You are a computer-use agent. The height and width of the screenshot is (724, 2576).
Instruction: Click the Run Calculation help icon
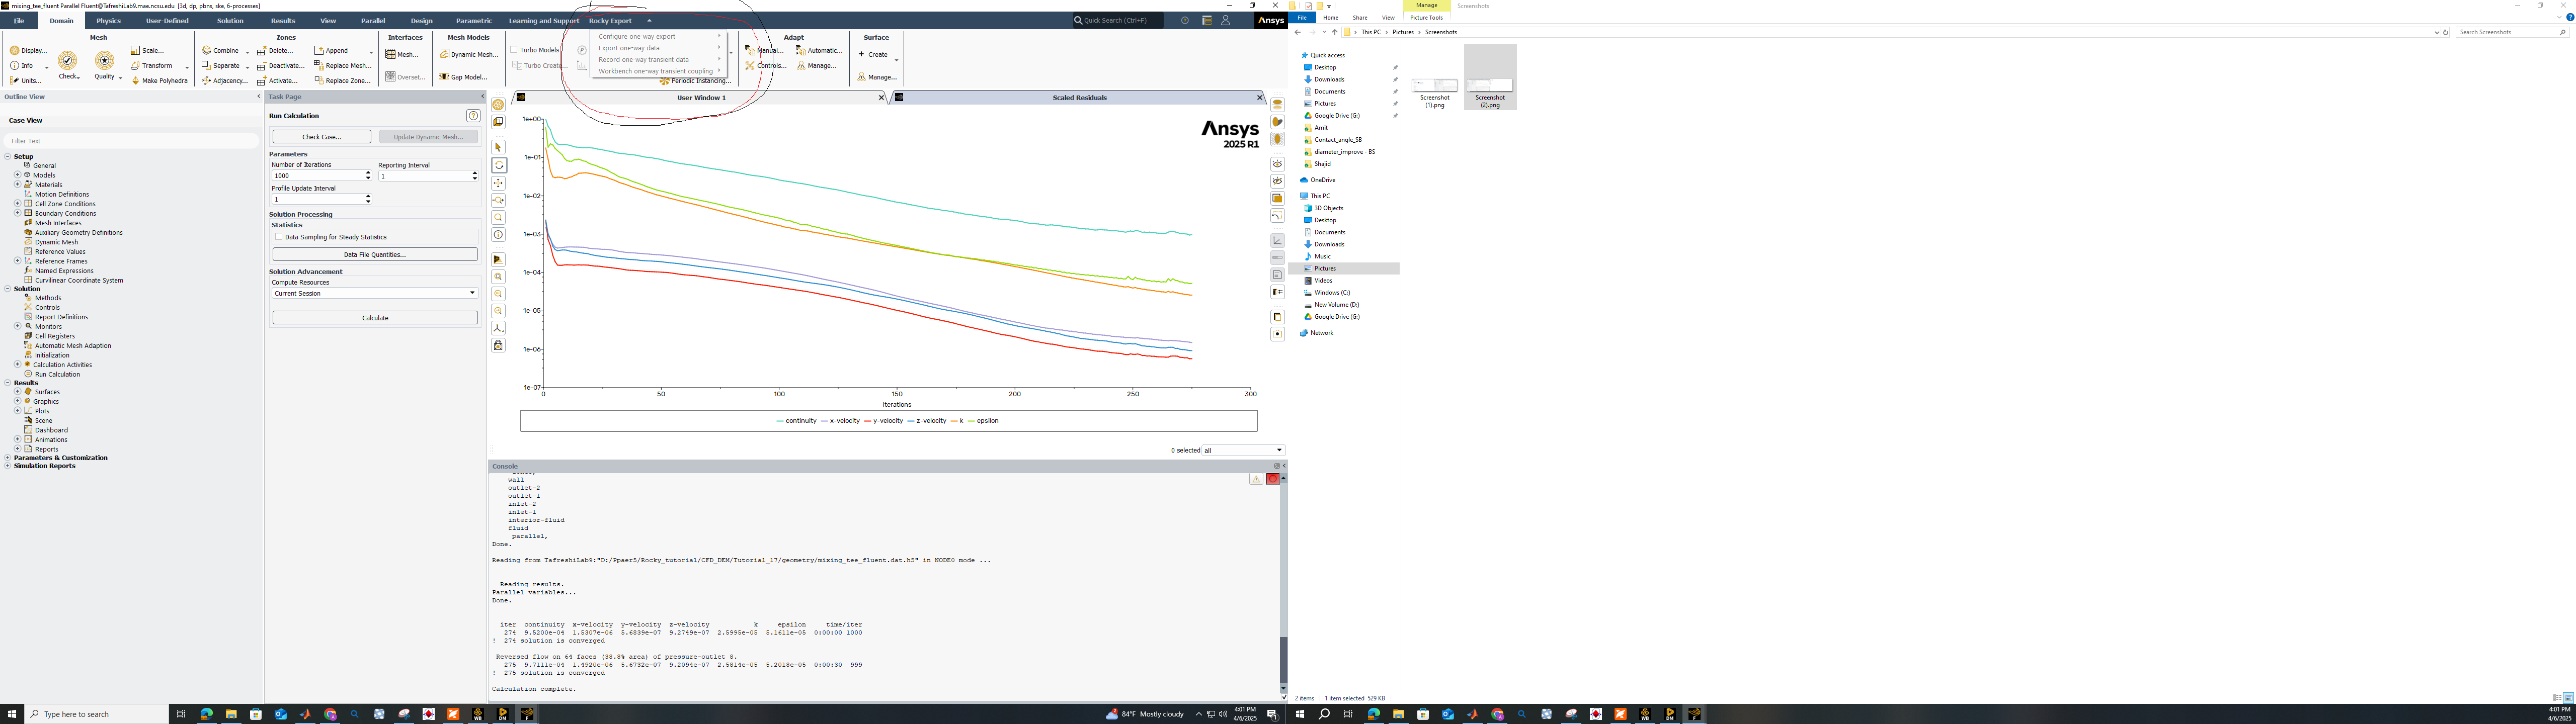(x=473, y=116)
